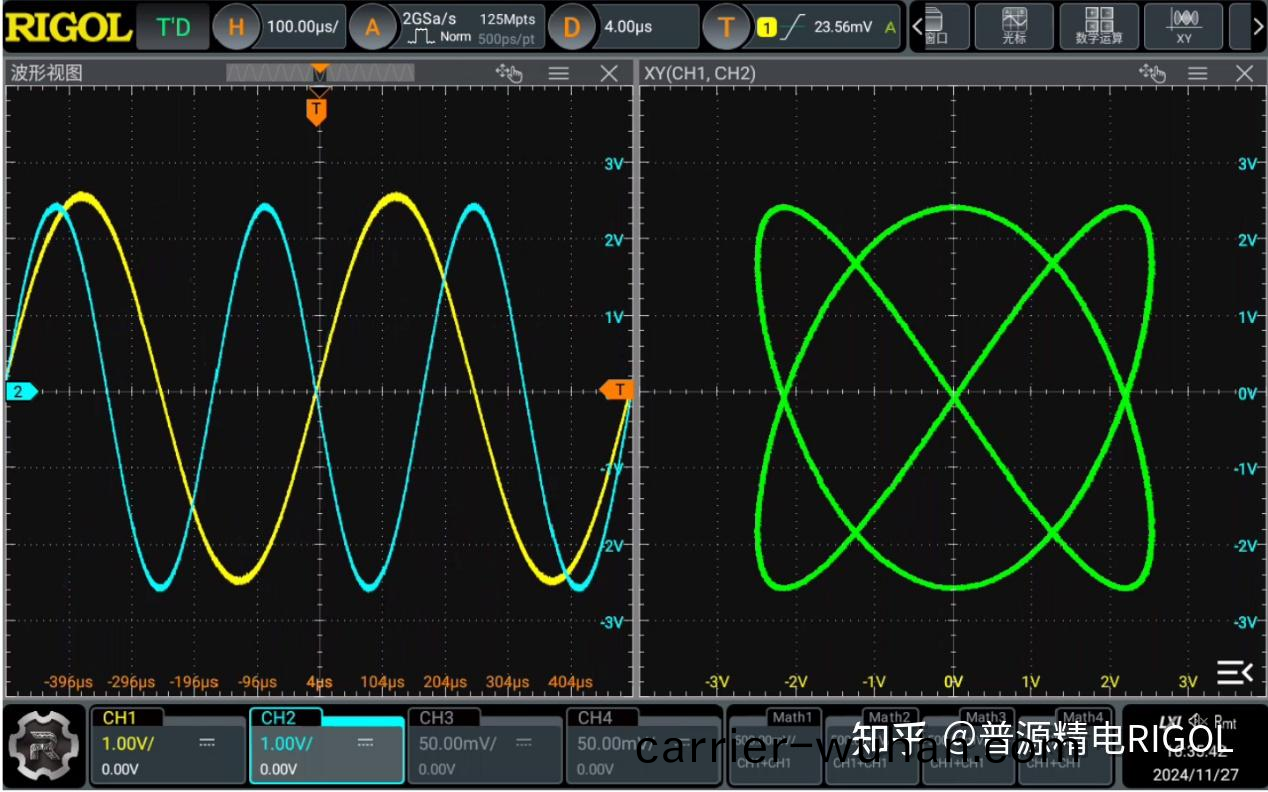
Task: Tap the gear-shaped function navigation icon
Action: point(45,746)
